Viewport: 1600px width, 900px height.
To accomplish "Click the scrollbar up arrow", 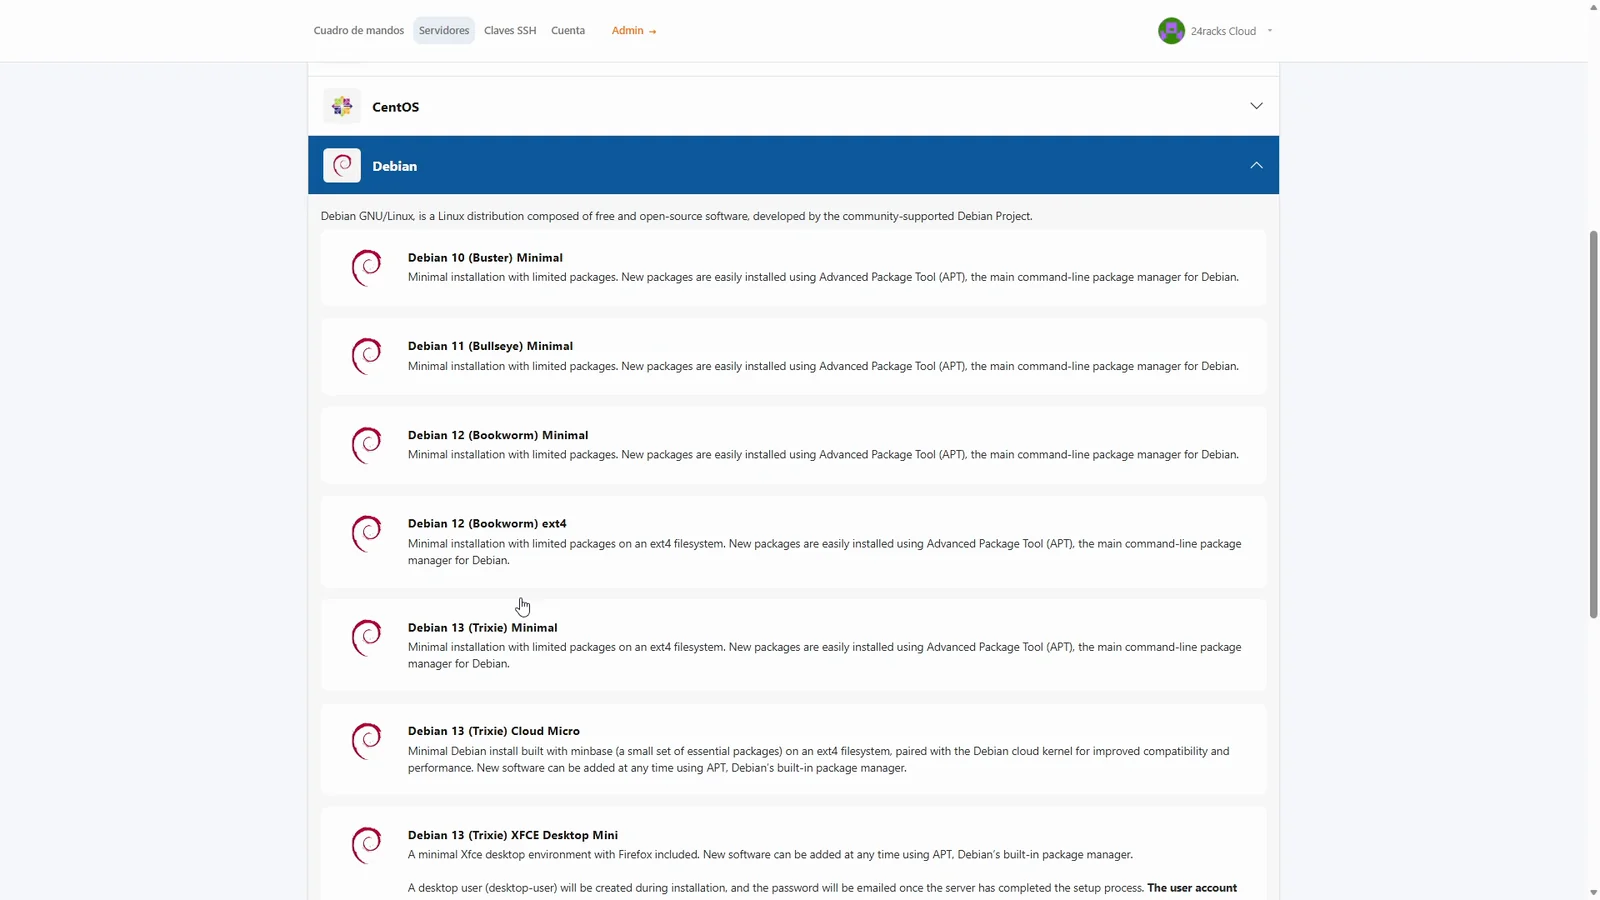I will tap(1594, 7).
